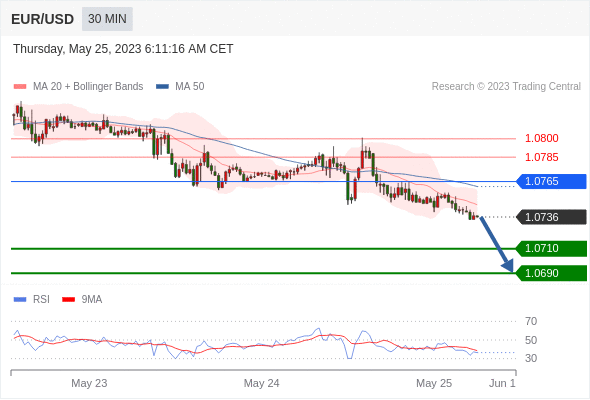Click the RSI 70 level label
This screenshot has width=590, height=400.
[531, 321]
